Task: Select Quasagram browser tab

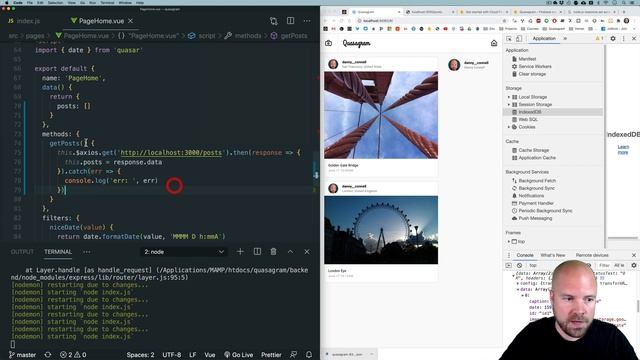Action: coord(376,12)
